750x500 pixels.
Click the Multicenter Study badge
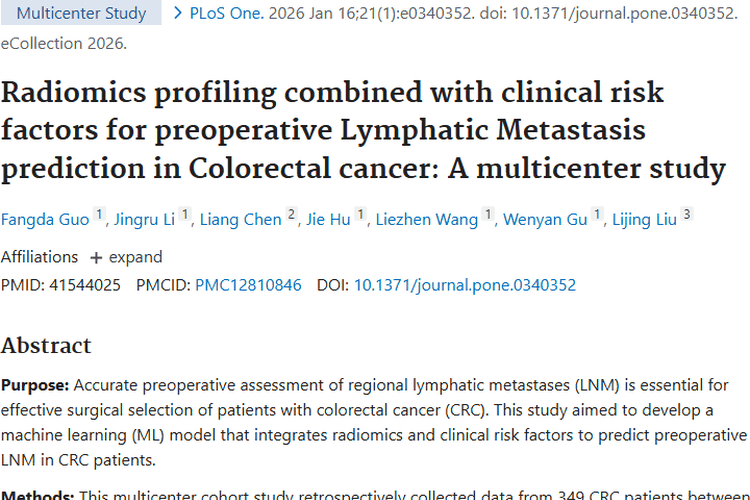pos(81,14)
